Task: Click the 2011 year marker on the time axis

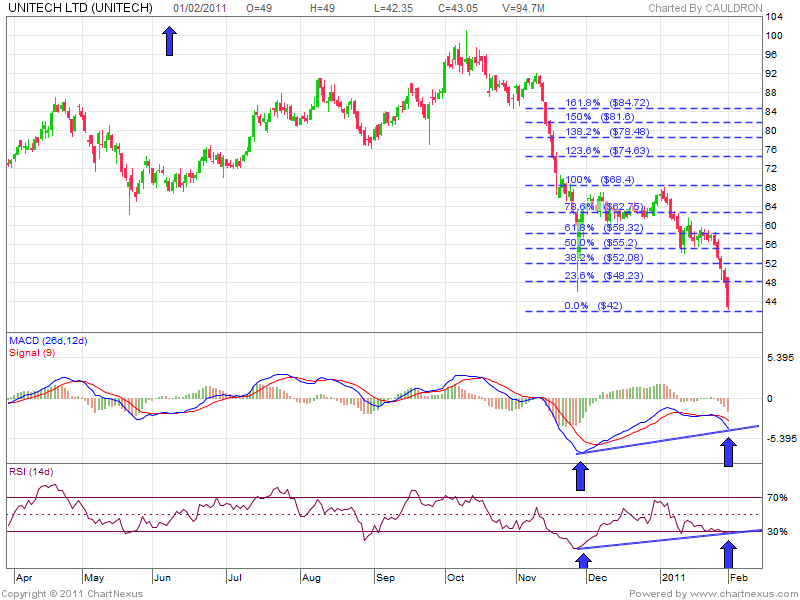Action: coord(673,578)
